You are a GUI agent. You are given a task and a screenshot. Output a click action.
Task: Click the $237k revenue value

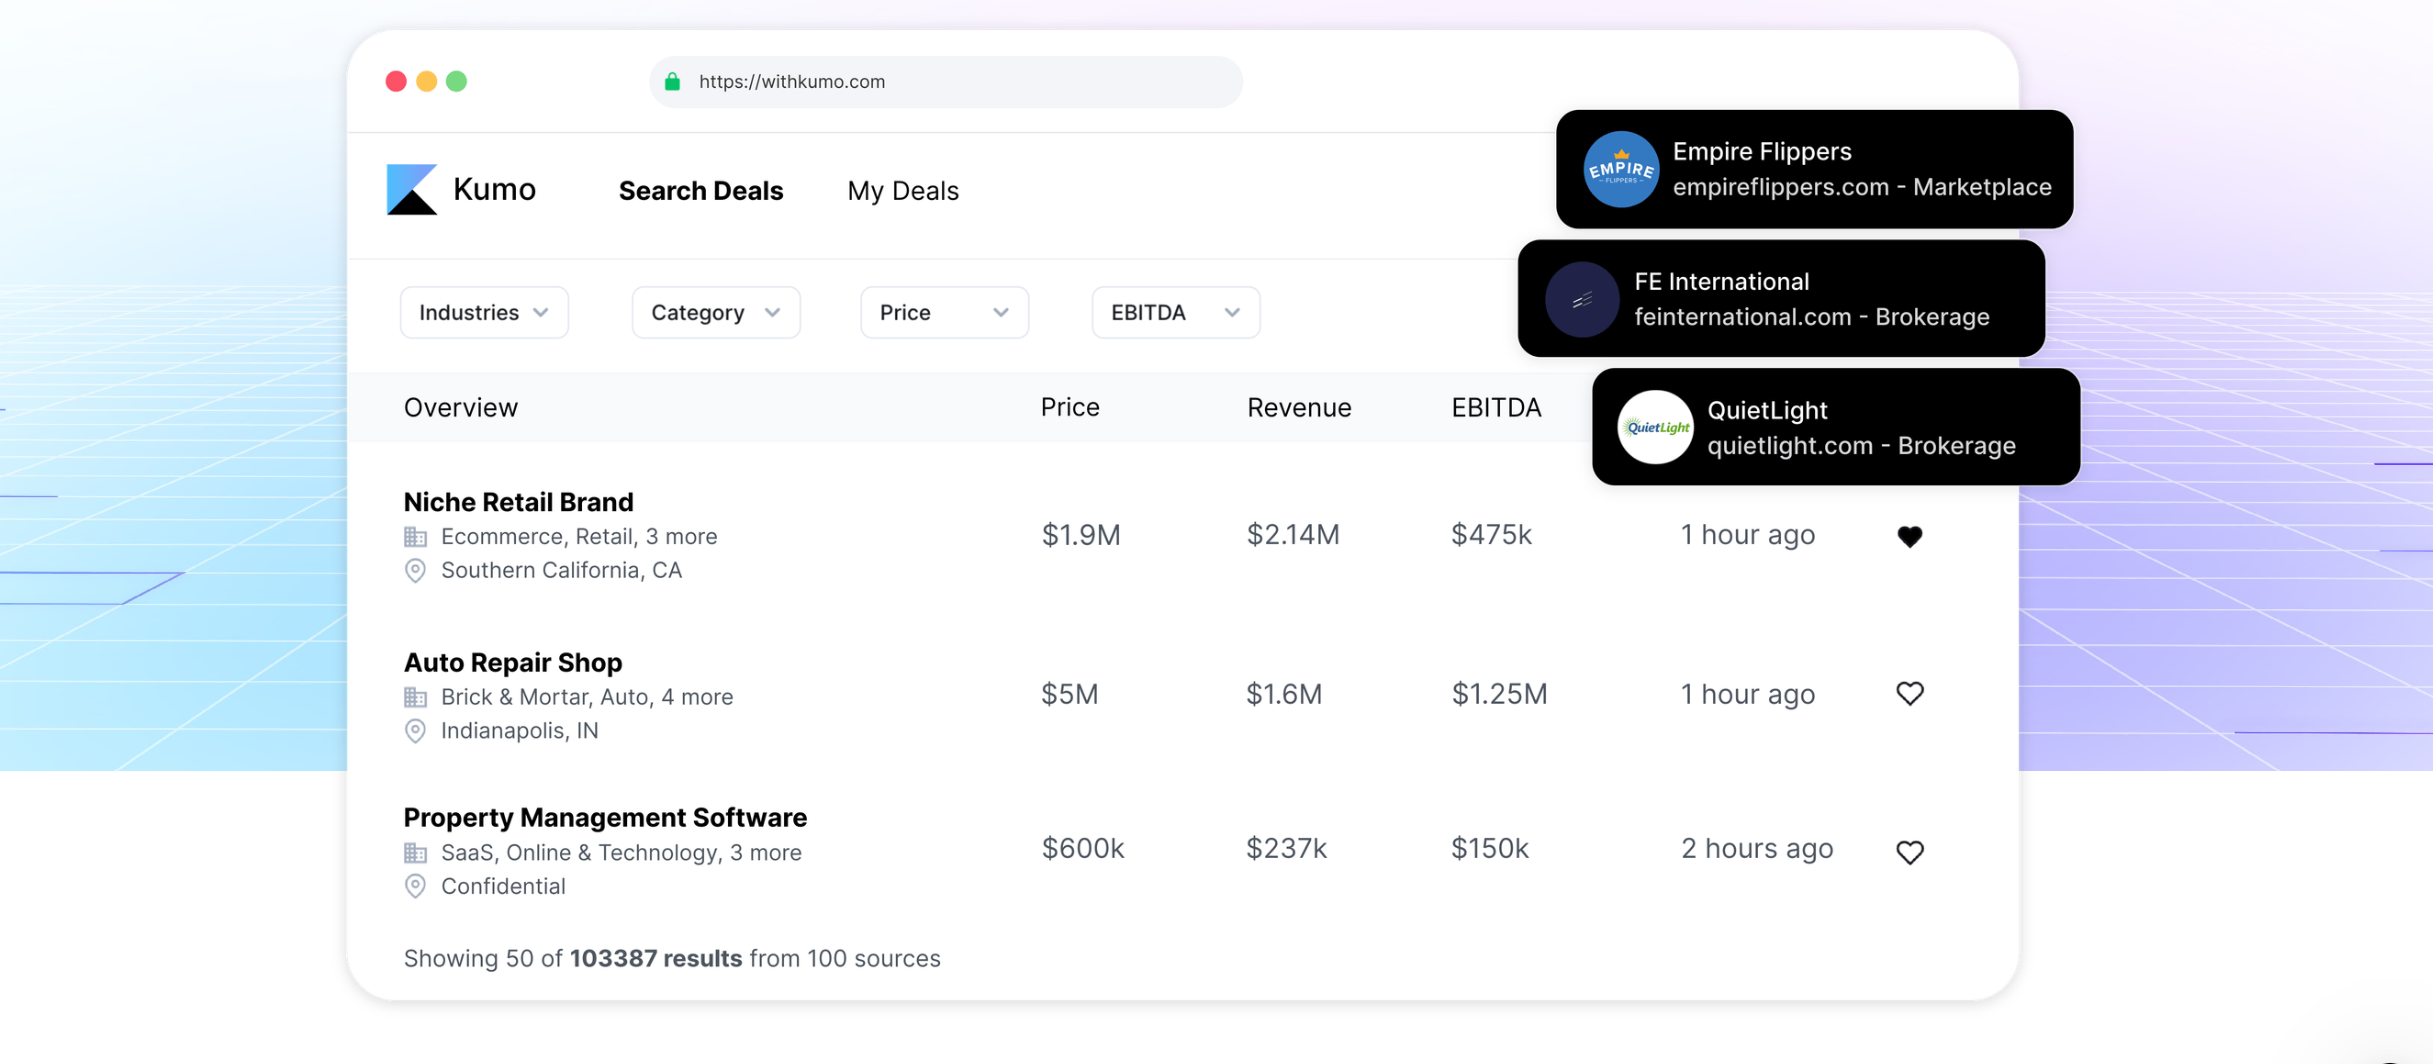[1286, 848]
